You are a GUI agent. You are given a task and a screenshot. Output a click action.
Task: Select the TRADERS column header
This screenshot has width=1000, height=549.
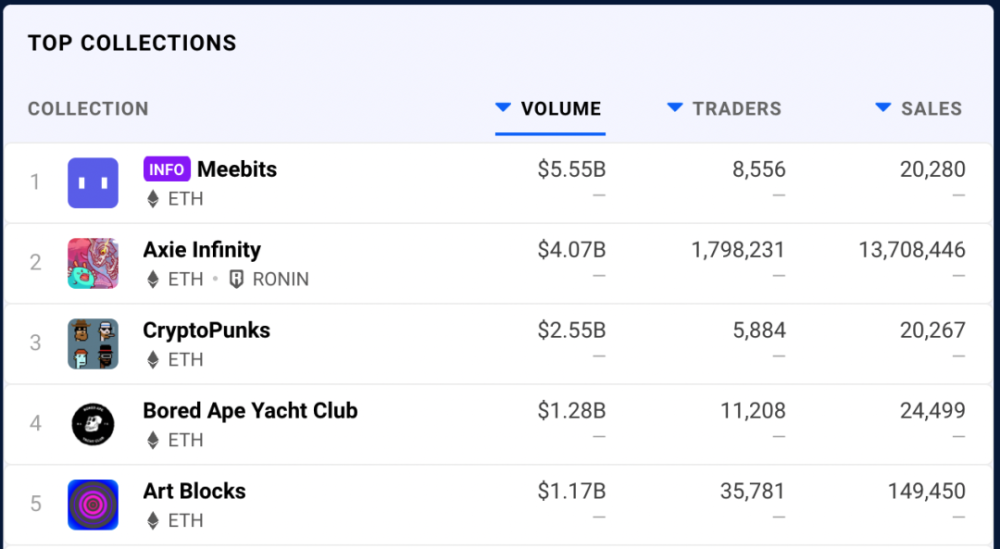pos(737,109)
